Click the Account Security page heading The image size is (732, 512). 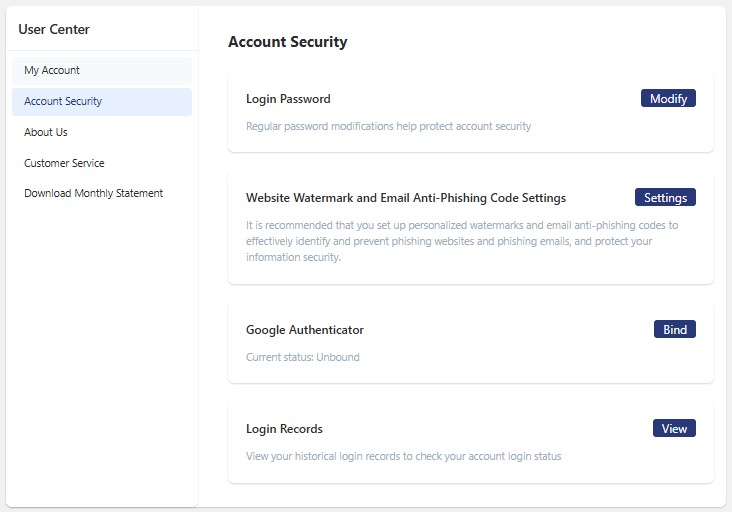287,42
